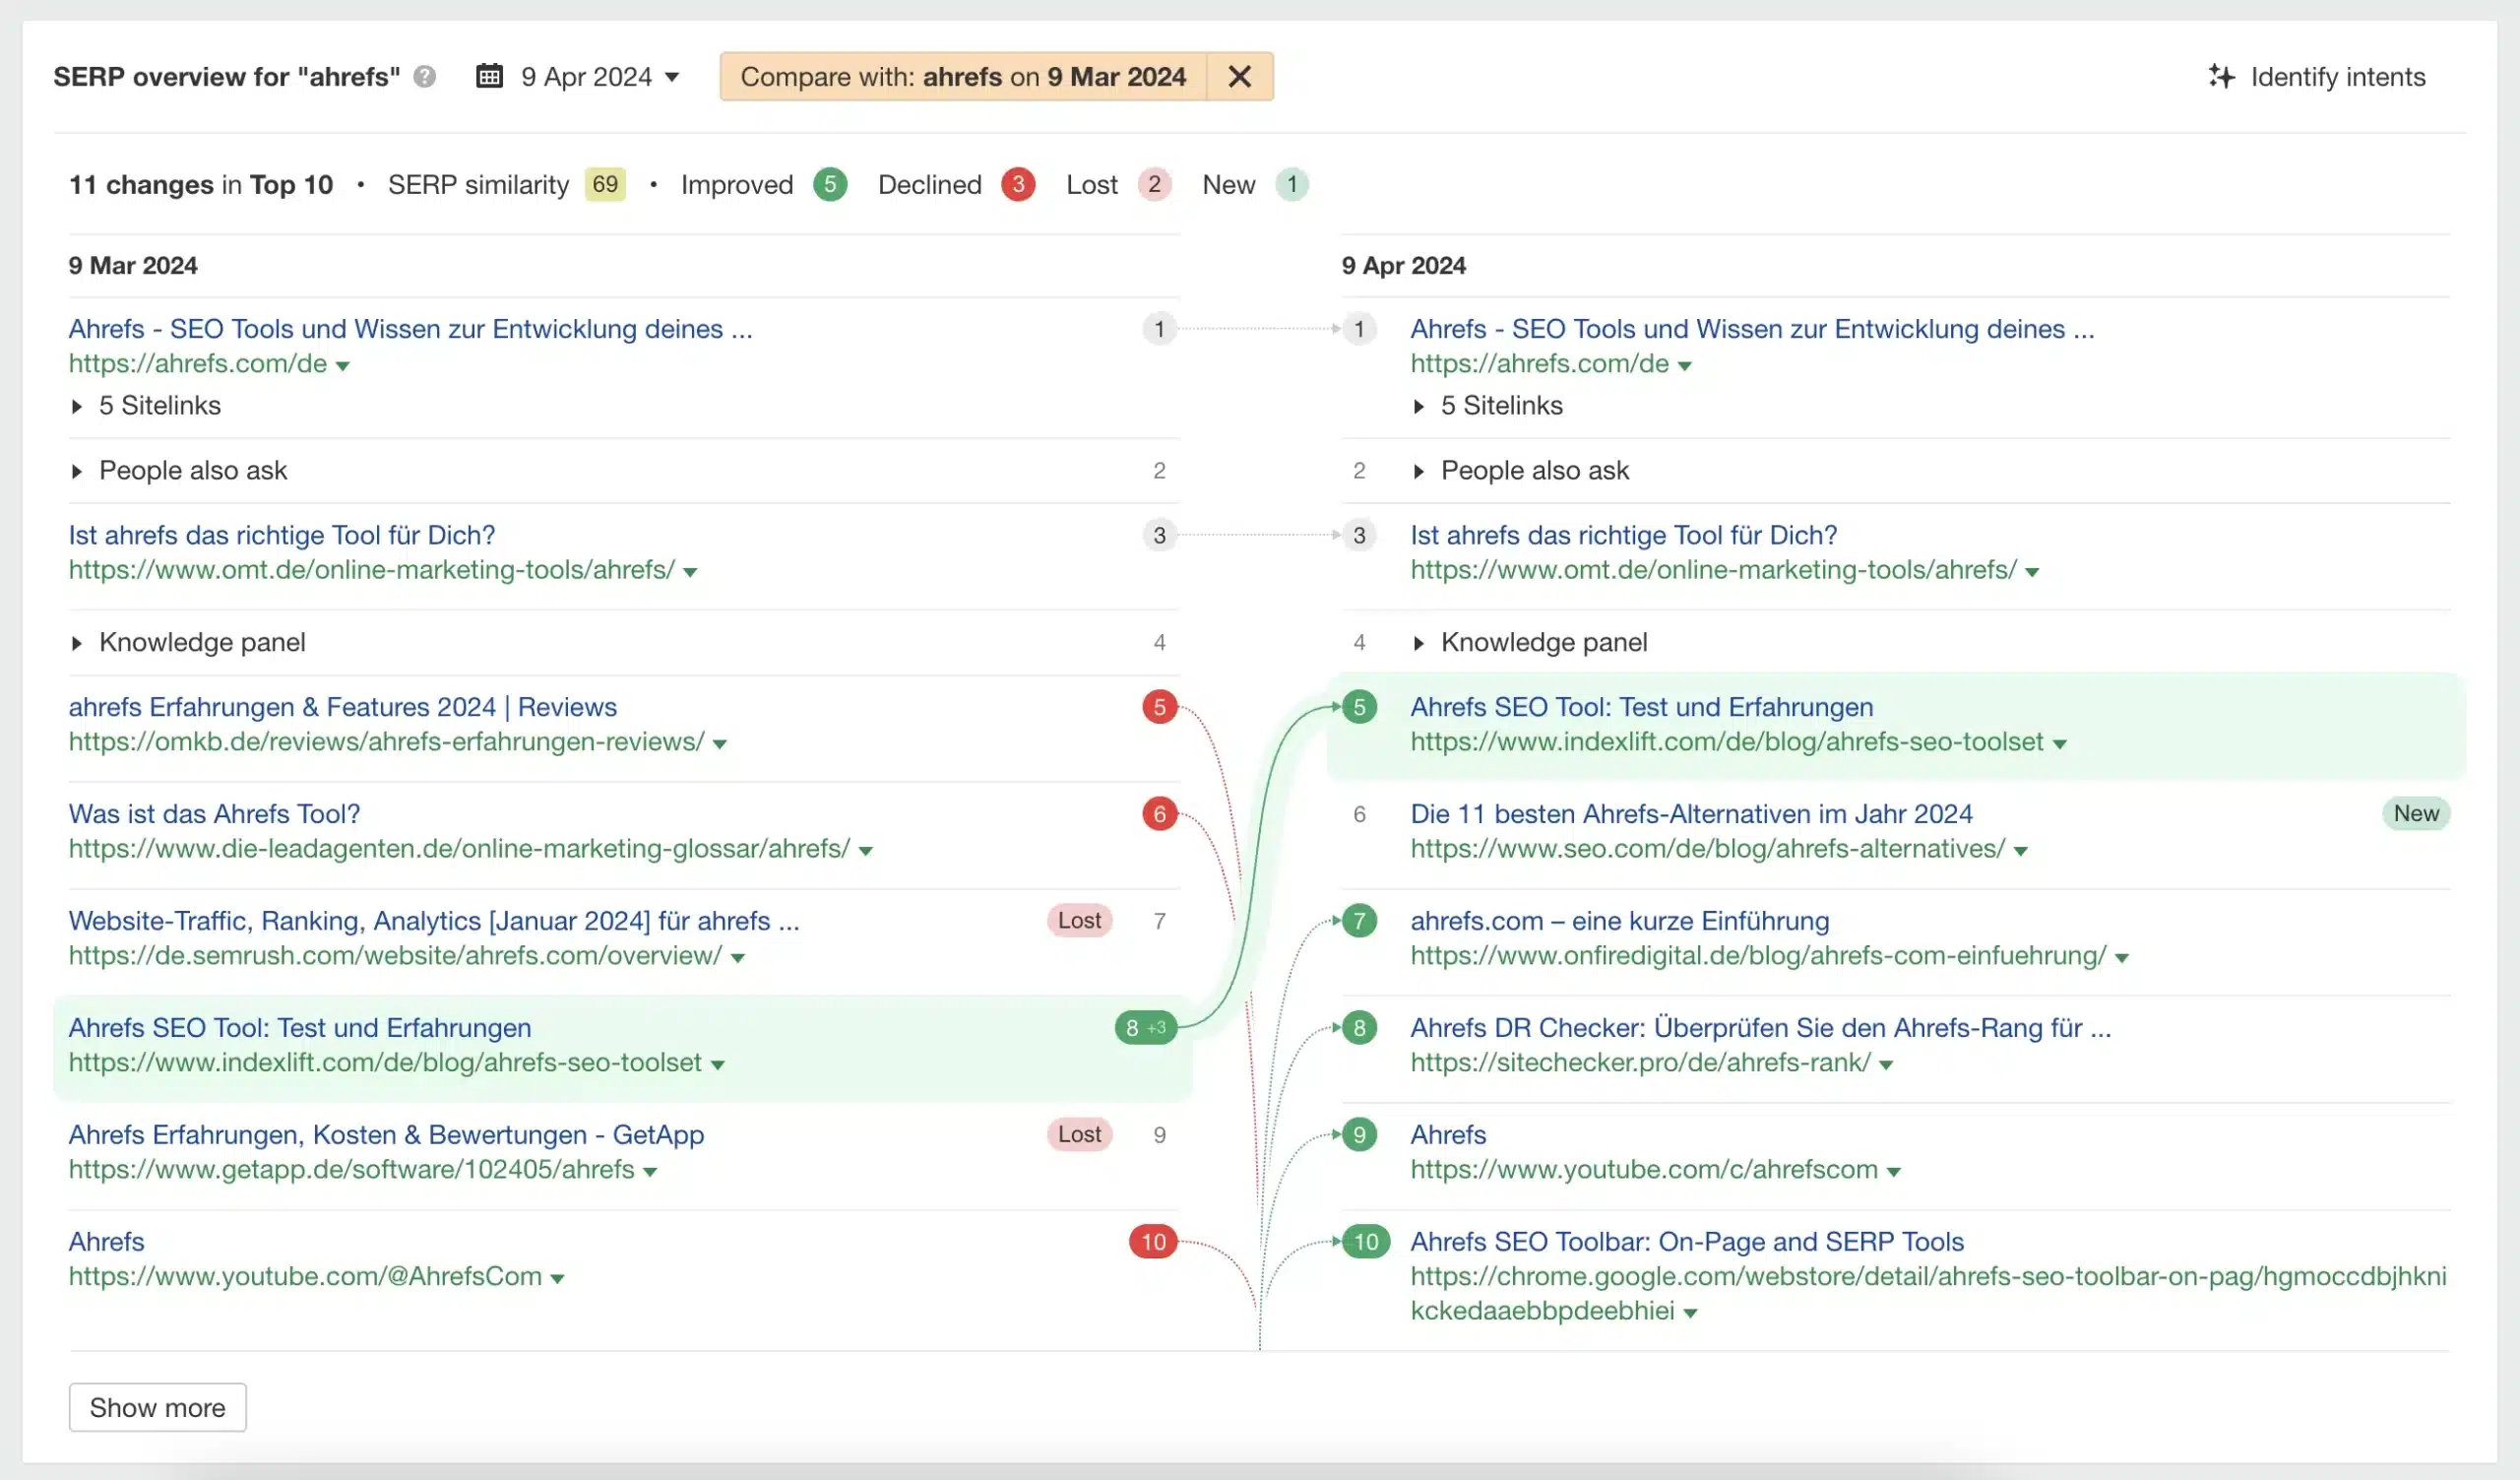The width and height of the screenshot is (2520, 1480).
Task: Open 'Ist ahrefs das richtige Tool' link in Mar column
Action: (x=282, y=535)
